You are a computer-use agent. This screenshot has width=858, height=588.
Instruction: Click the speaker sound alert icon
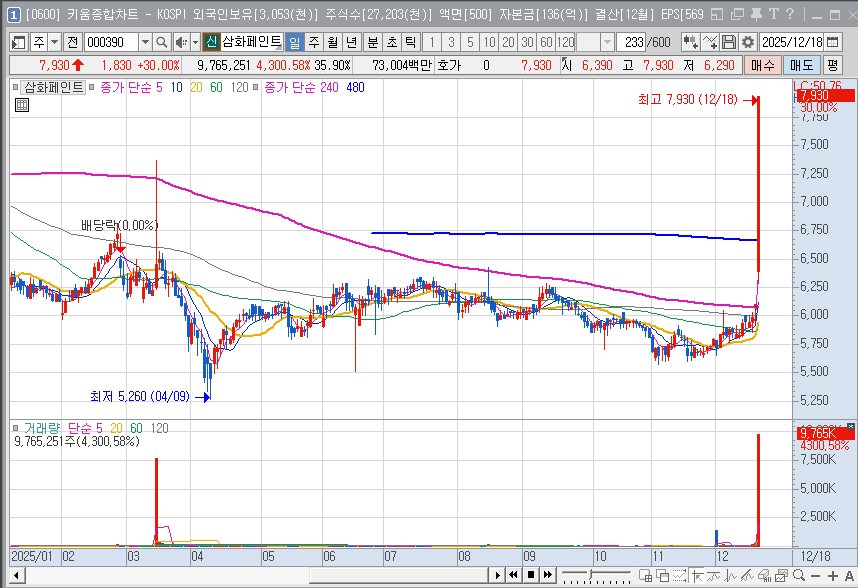tap(181, 42)
